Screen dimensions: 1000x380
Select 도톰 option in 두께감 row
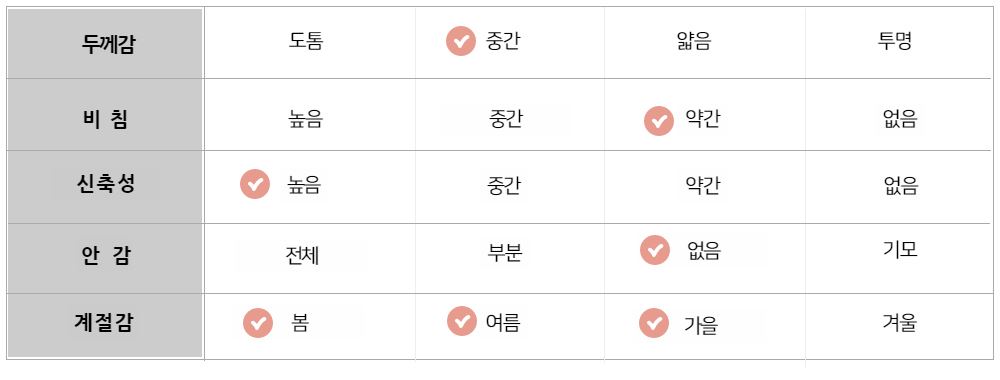click(x=306, y=41)
